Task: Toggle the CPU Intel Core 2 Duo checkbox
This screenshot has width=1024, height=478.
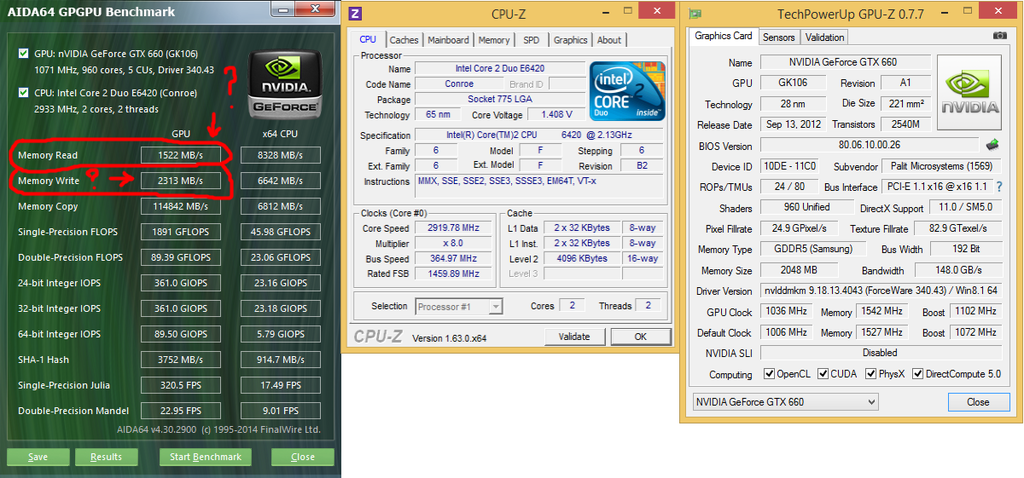Action: pyautogui.click(x=24, y=93)
